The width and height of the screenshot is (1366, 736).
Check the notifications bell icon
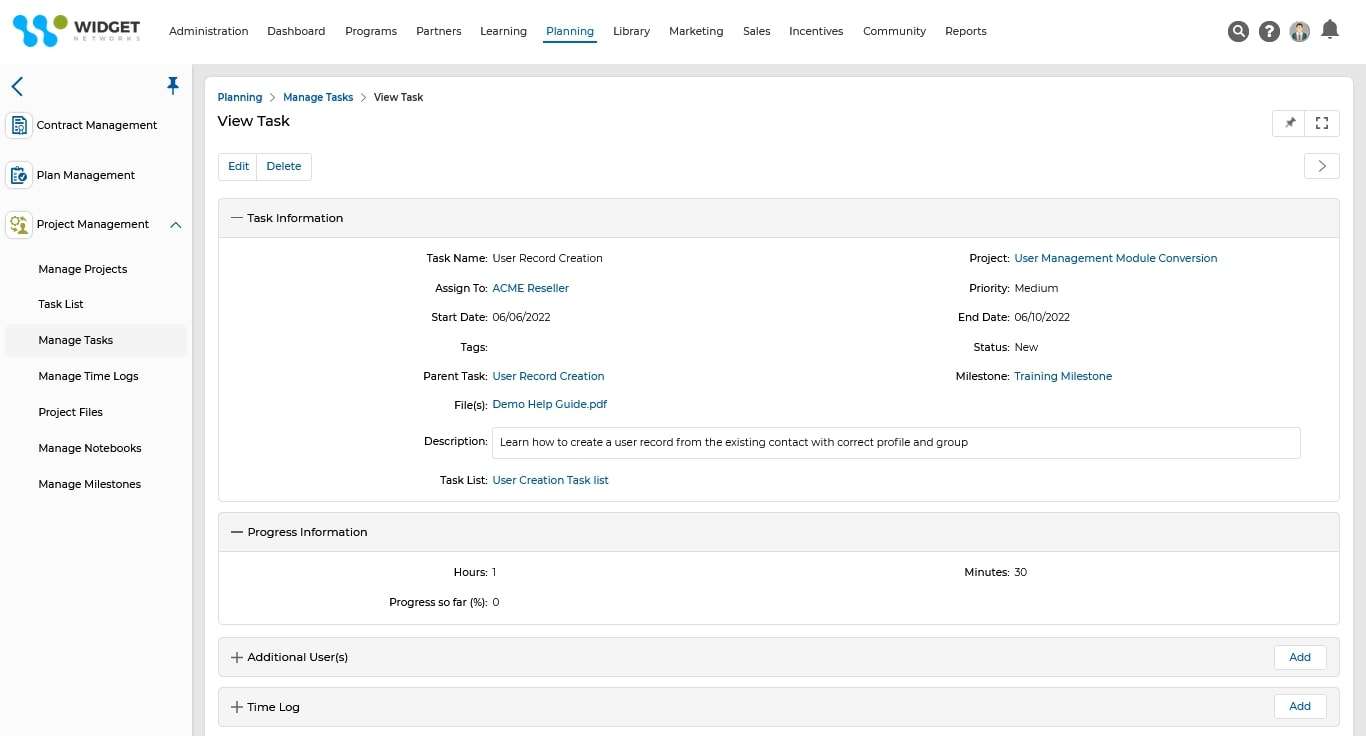click(1330, 30)
